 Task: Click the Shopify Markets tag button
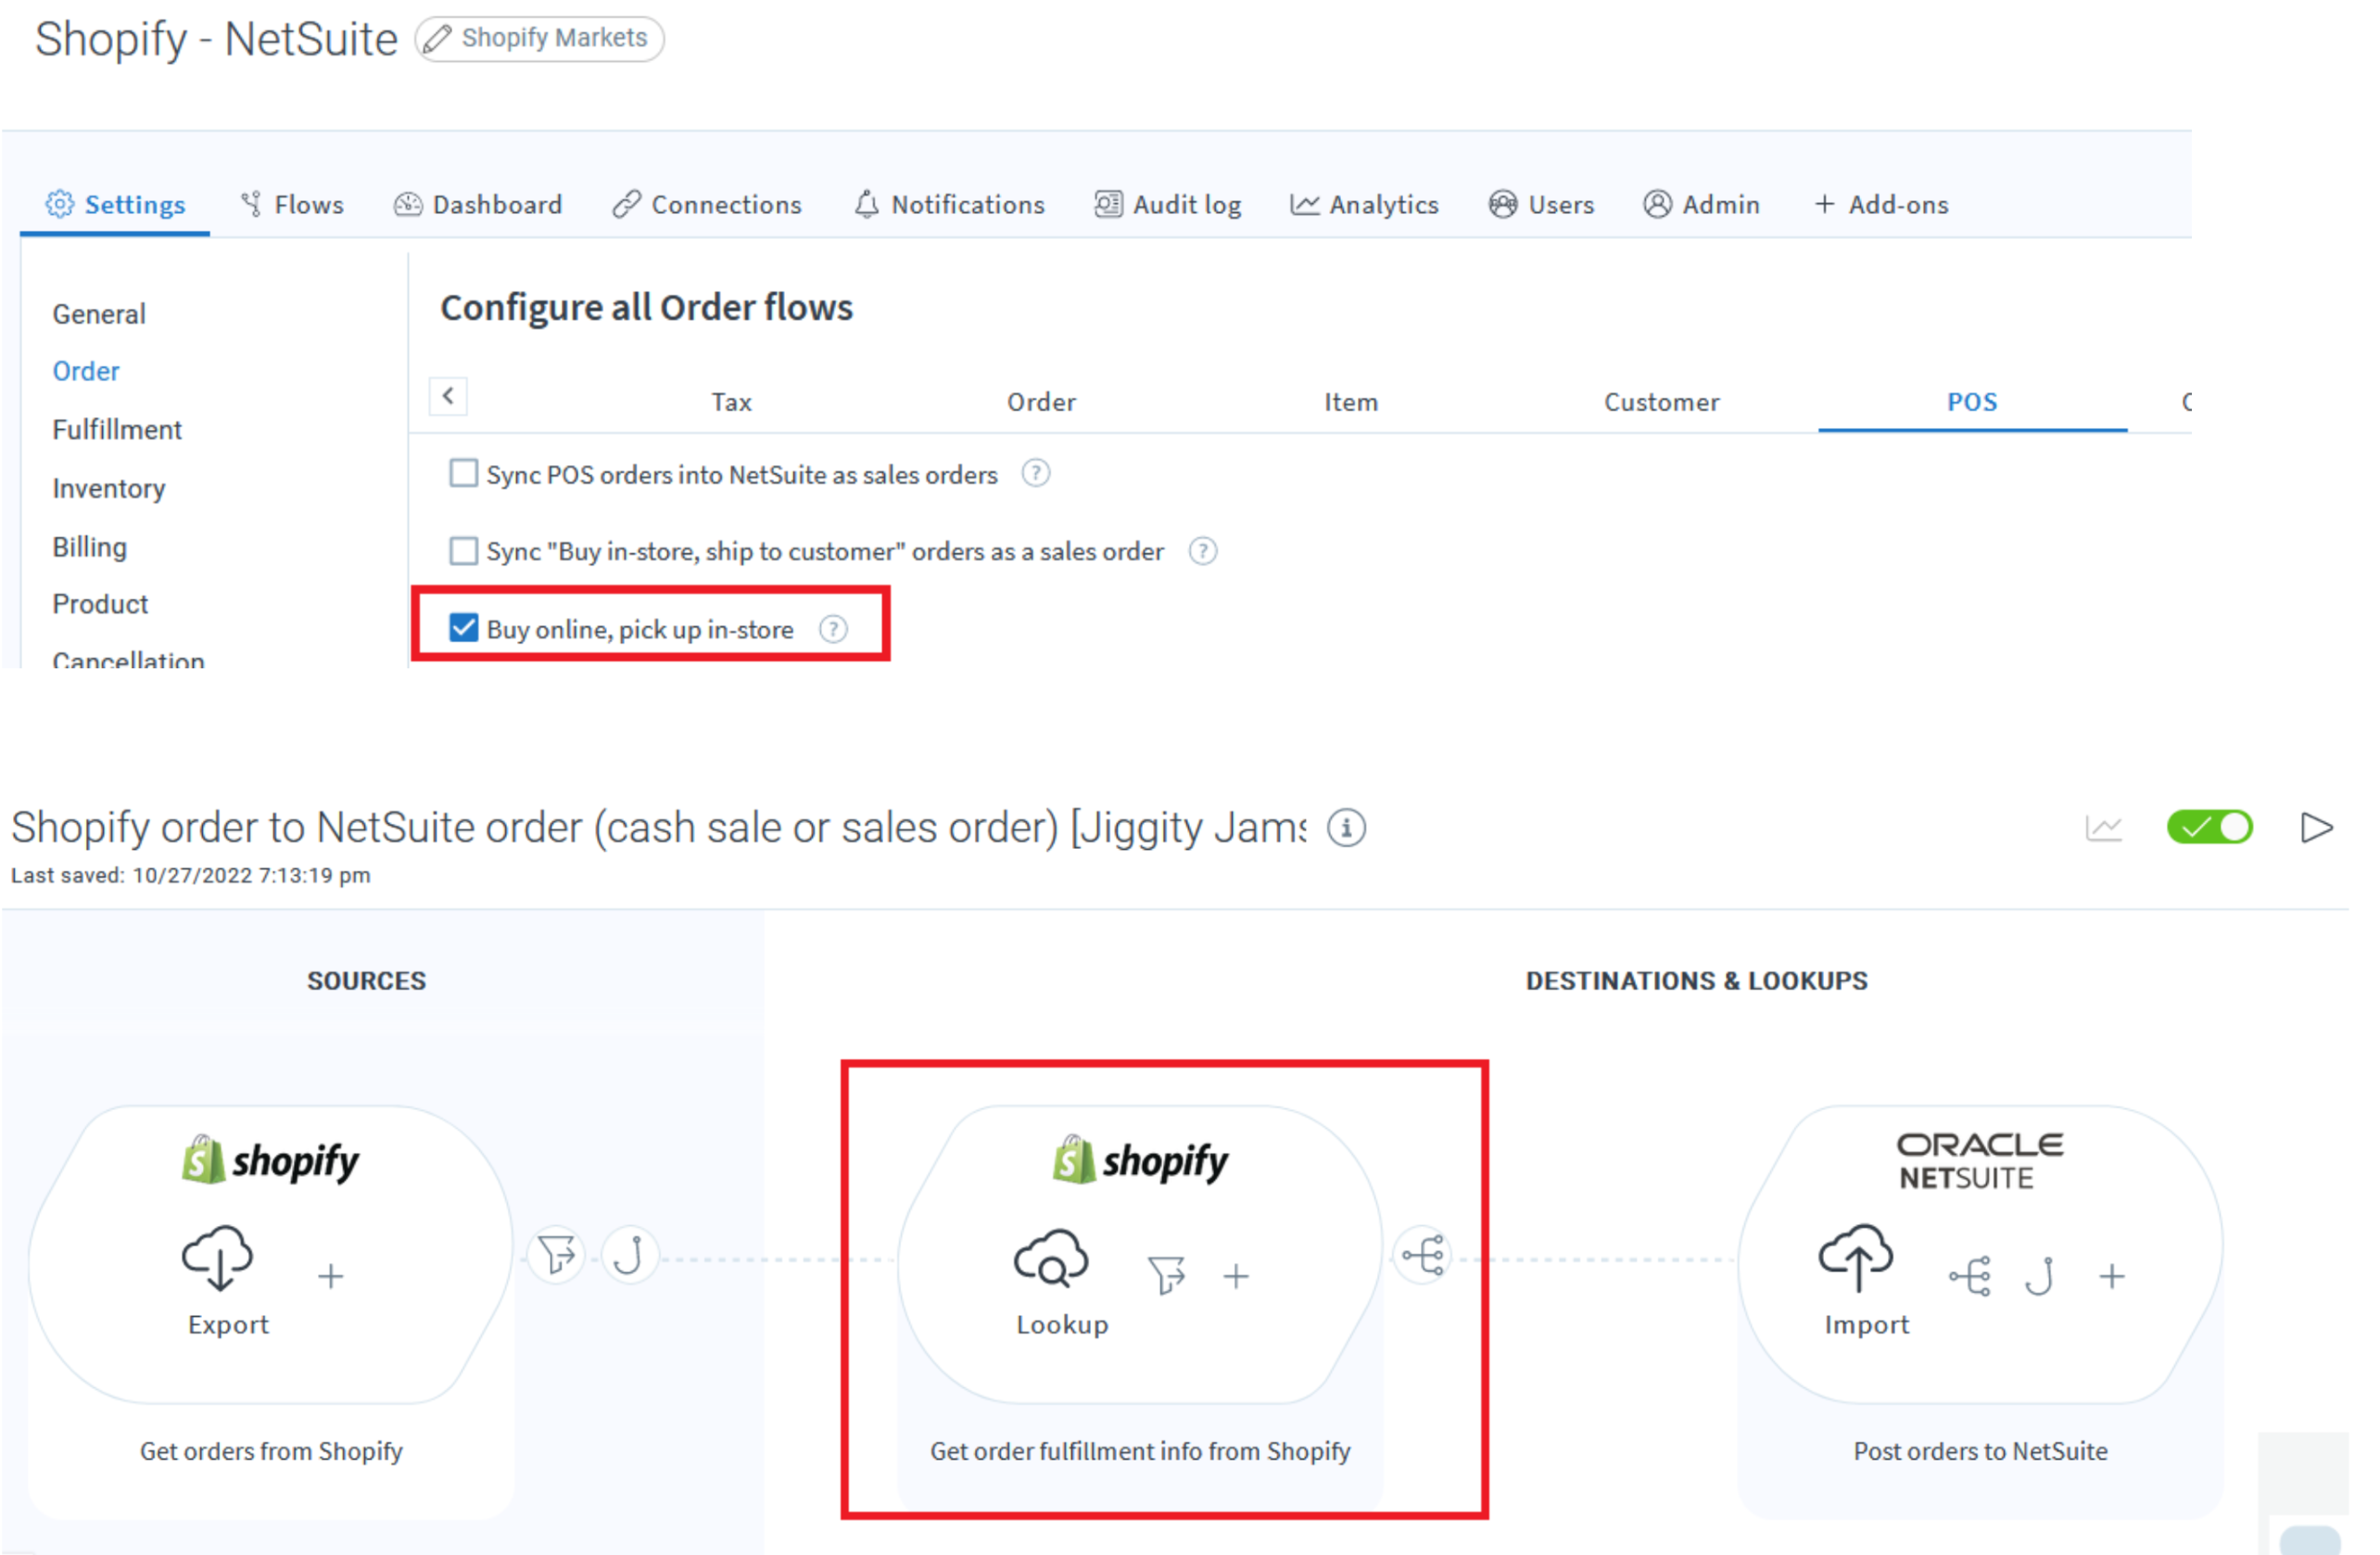coord(540,39)
